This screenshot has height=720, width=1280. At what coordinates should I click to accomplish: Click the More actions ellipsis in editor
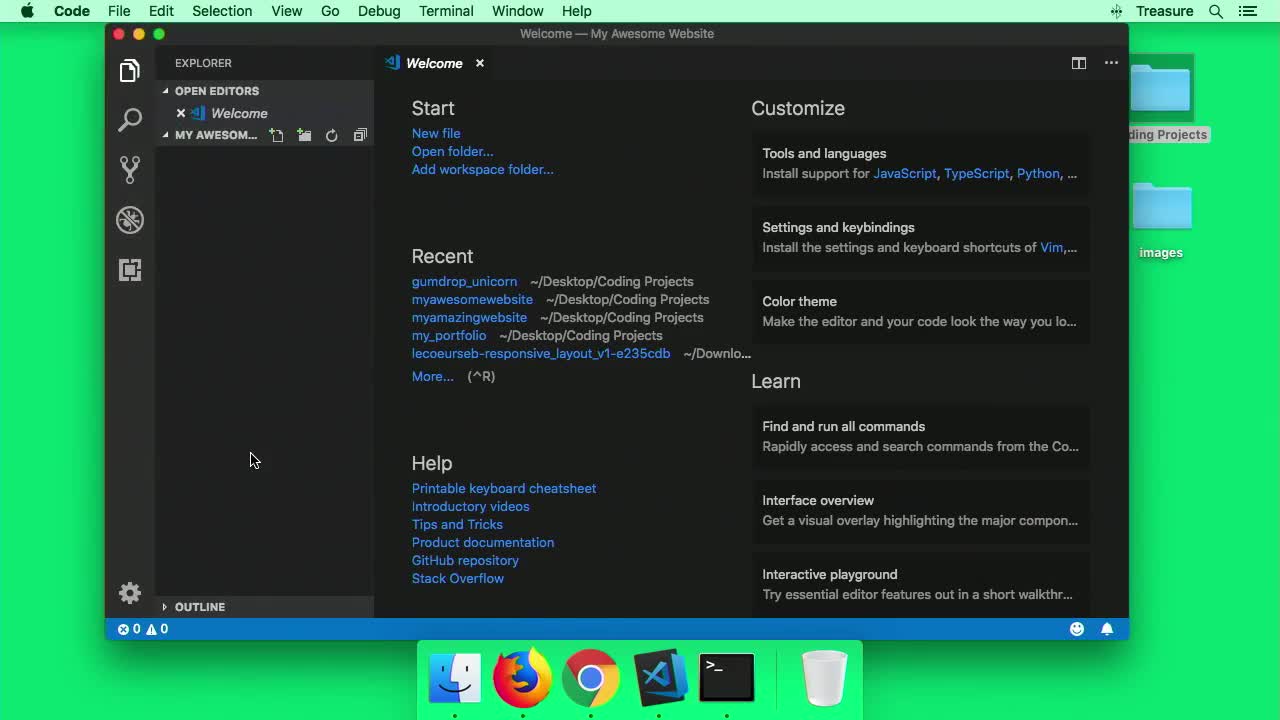(x=1111, y=63)
